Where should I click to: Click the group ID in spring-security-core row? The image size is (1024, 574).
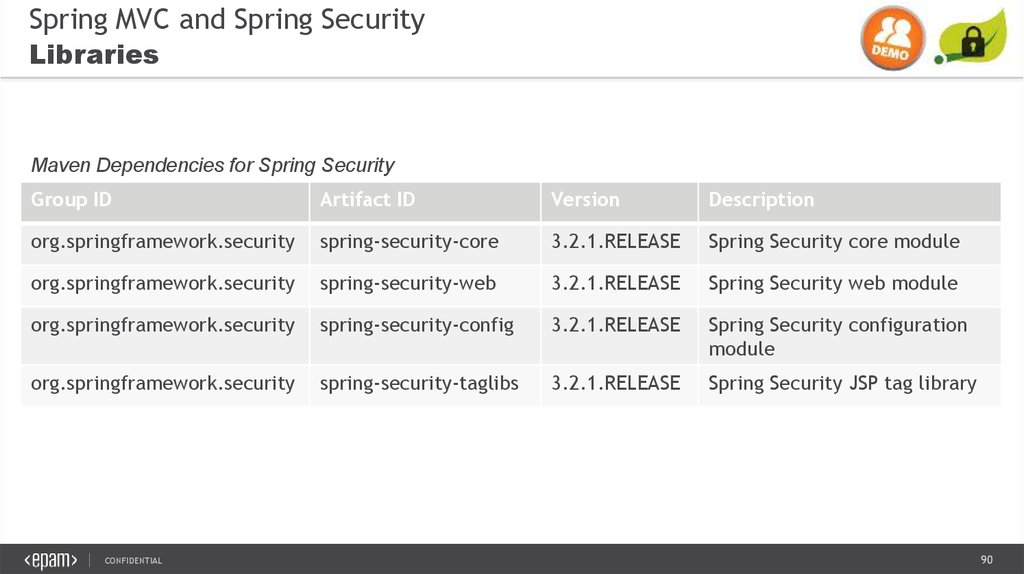[163, 242]
